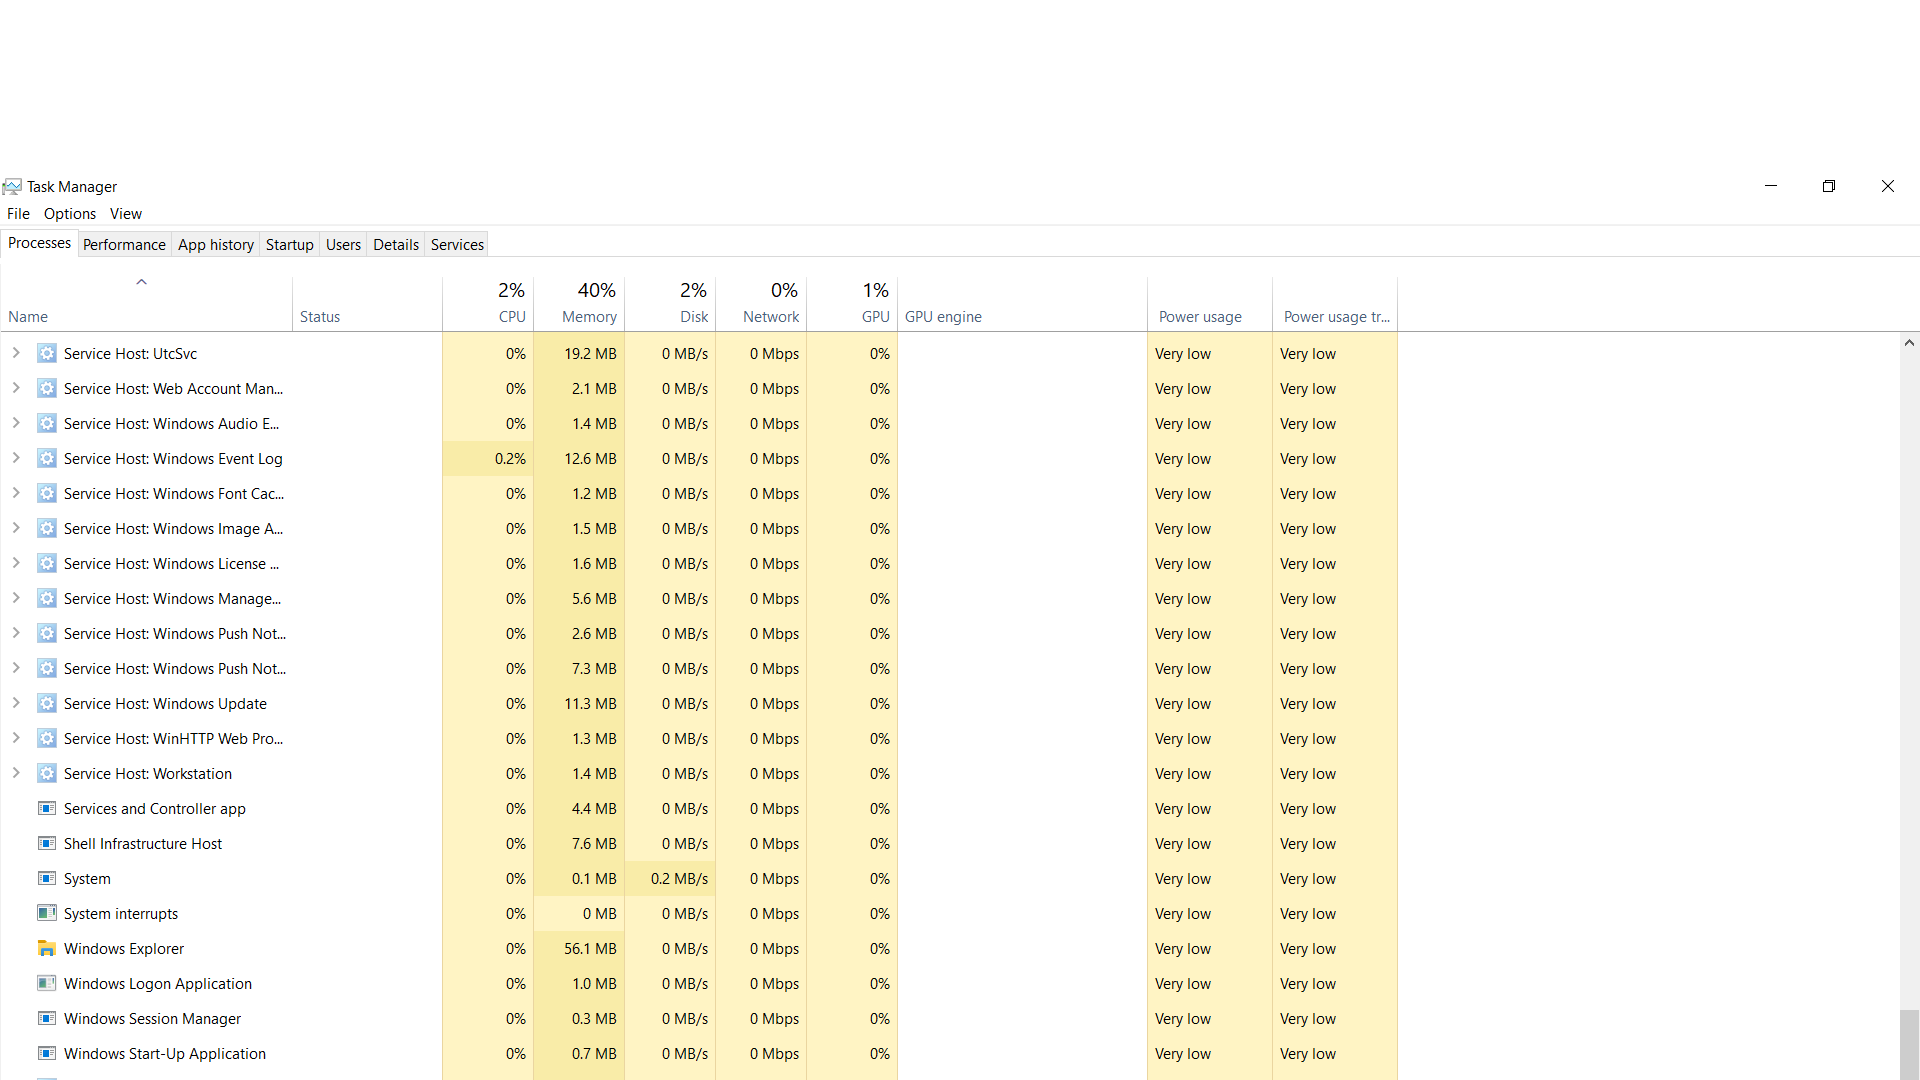1920x1080 pixels.
Task: Click the System interrupts process icon
Action: click(x=46, y=913)
